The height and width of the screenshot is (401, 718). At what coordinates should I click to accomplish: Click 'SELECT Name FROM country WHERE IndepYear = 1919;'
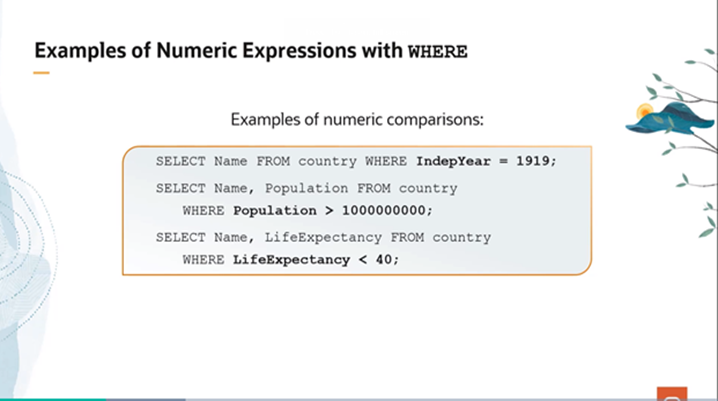[356, 162]
